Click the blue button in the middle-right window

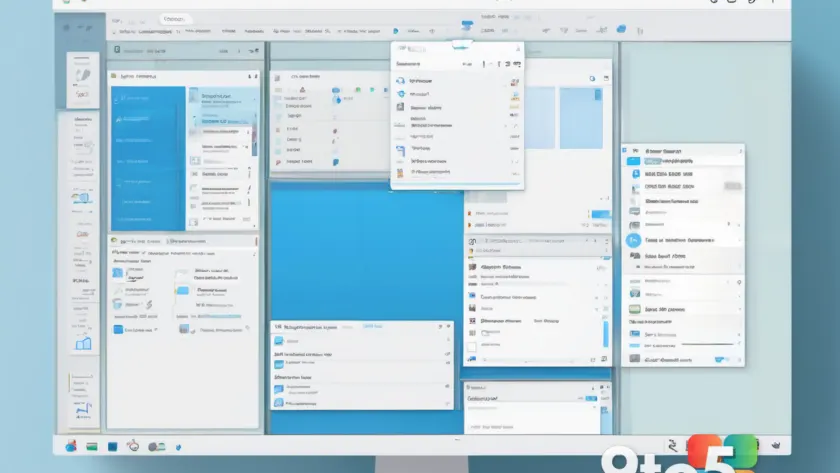[x=601, y=214]
